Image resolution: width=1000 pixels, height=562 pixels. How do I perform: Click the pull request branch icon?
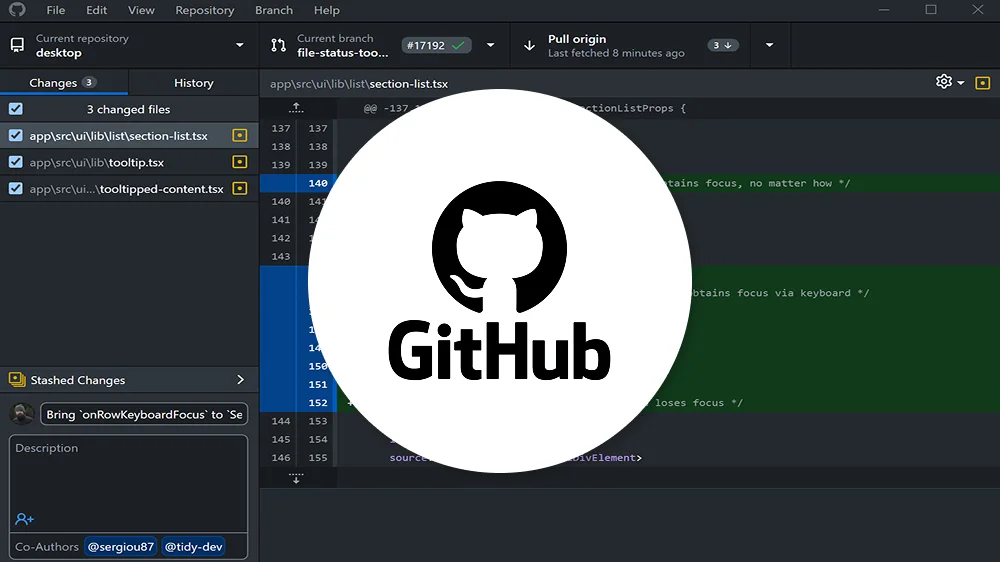pyautogui.click(x=279, y=45)
